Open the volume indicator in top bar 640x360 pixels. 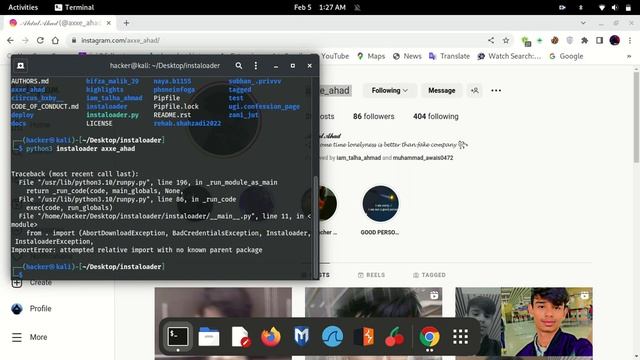point(615,7)
